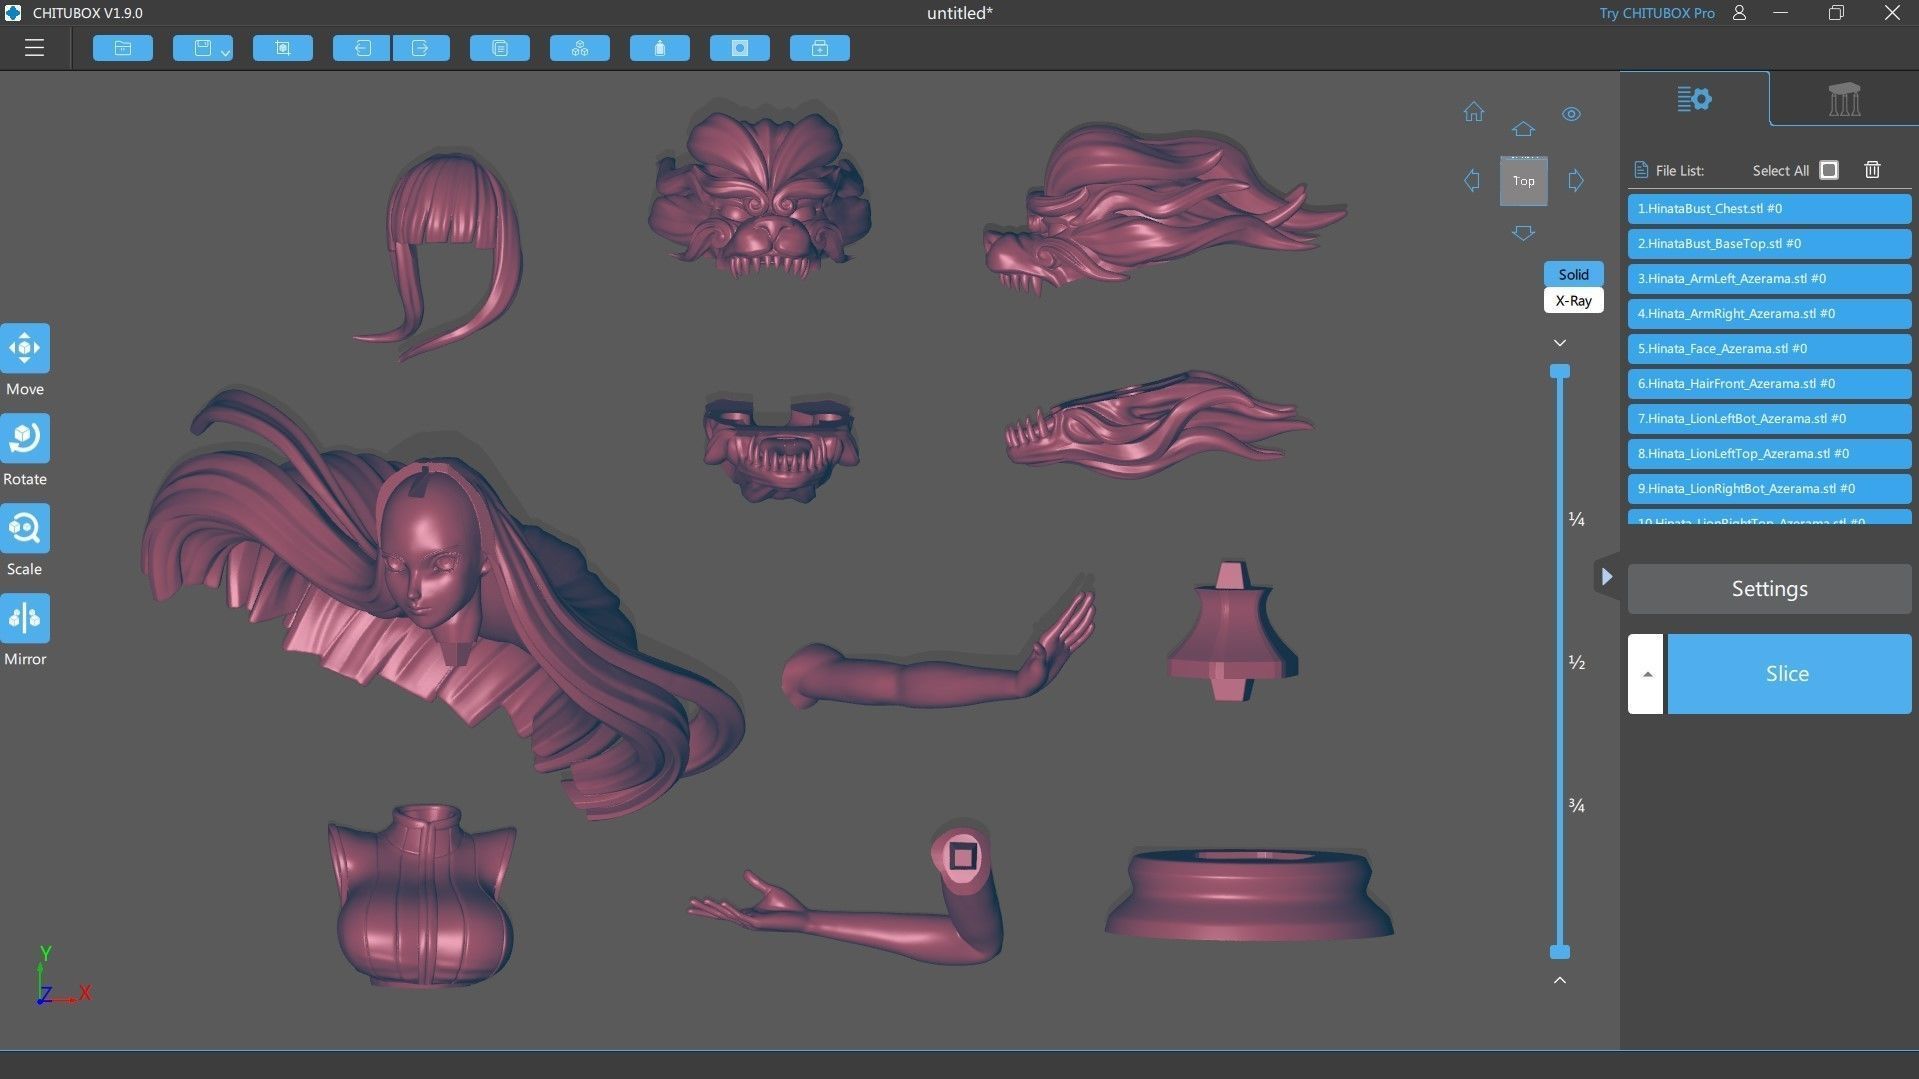Click the top handle of layer slider

(1560, 372)
